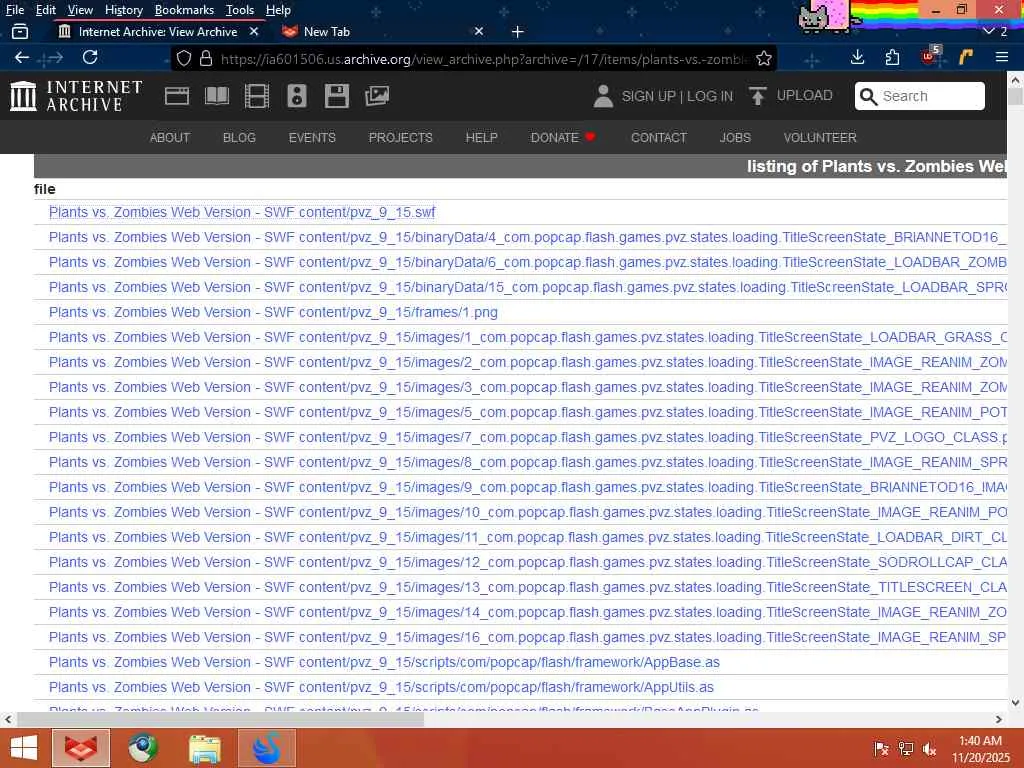Open the BLOG navigation link
The height and width of the screenshot is (768, 1024).
tap(239, 138)
